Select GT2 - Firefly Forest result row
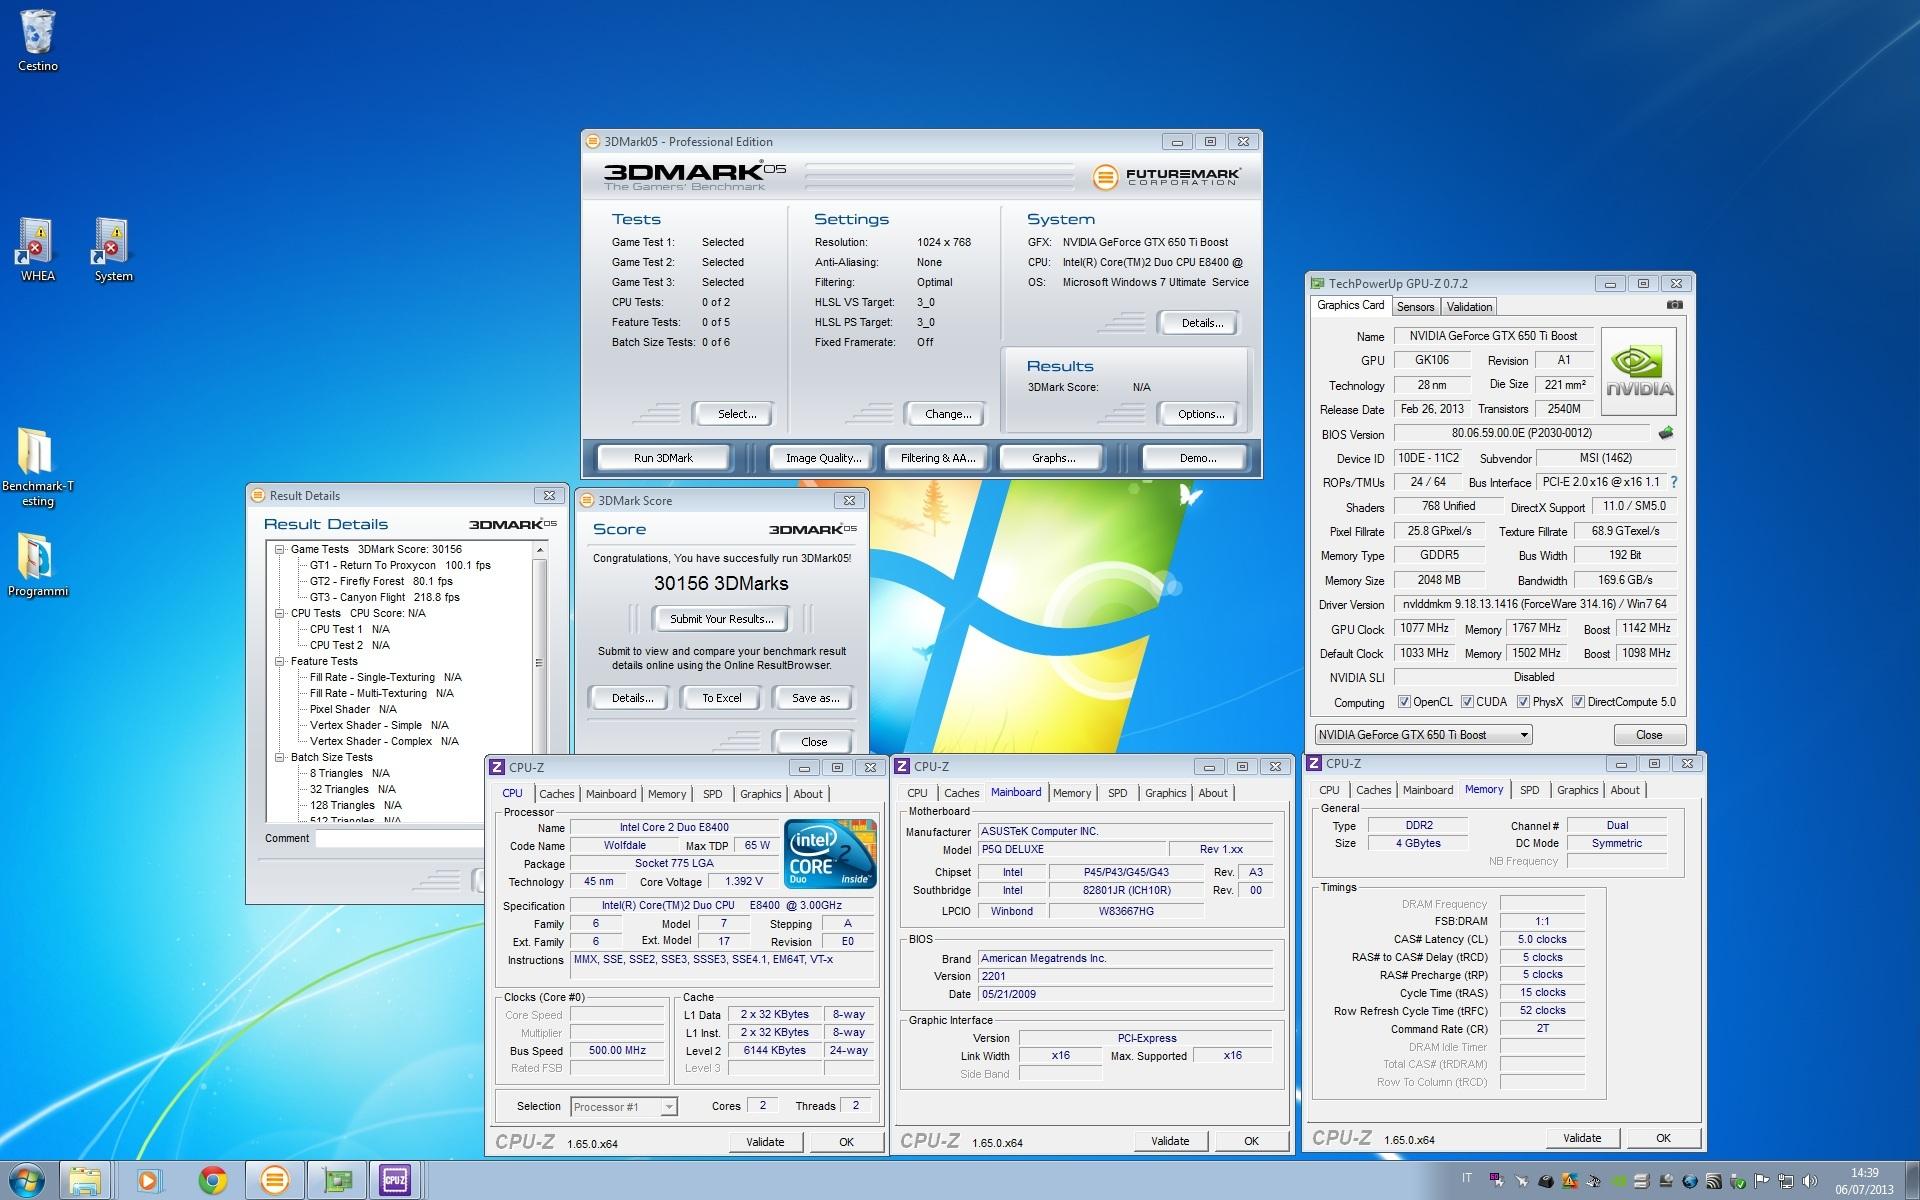Image resolution: width=1920 pixels, height=1200 pixels. coord(380,581)
